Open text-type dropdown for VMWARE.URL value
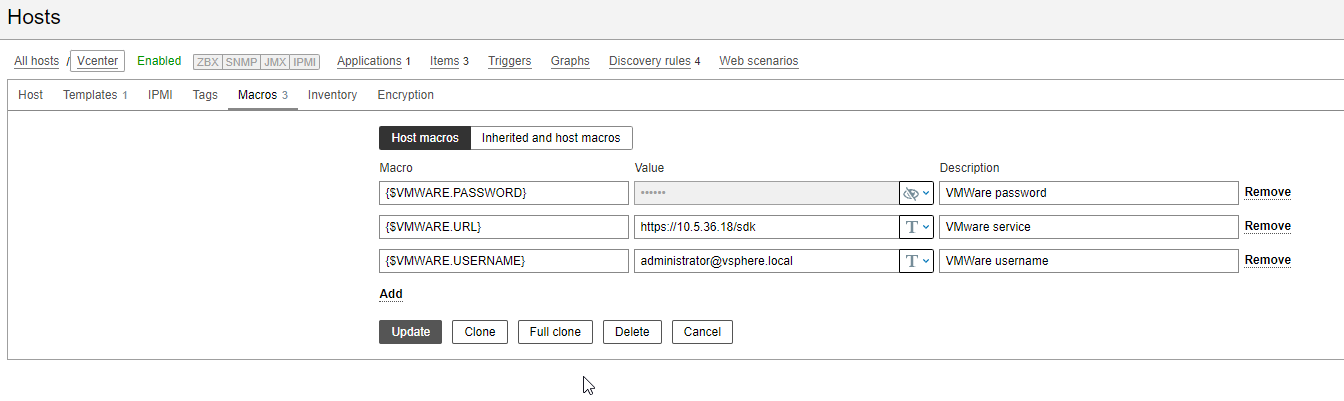1344x401 pixels. click(916, 227)
